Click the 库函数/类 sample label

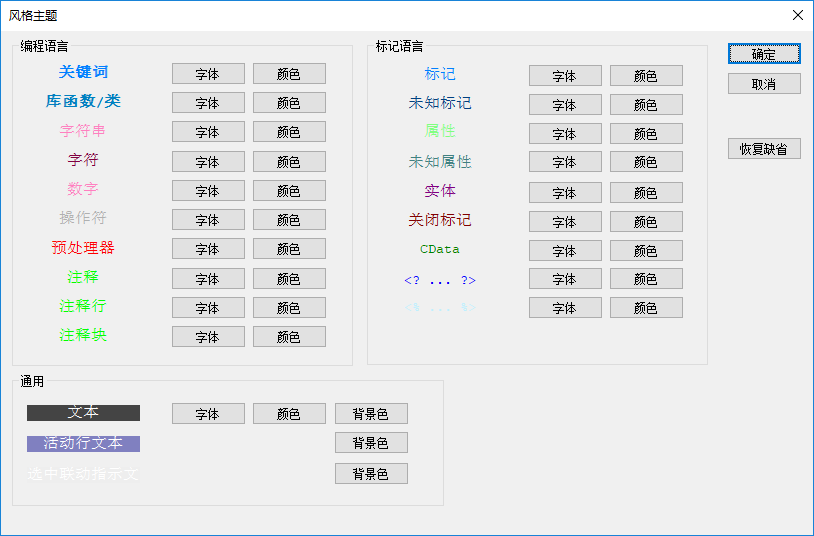[x=83, y=101]
